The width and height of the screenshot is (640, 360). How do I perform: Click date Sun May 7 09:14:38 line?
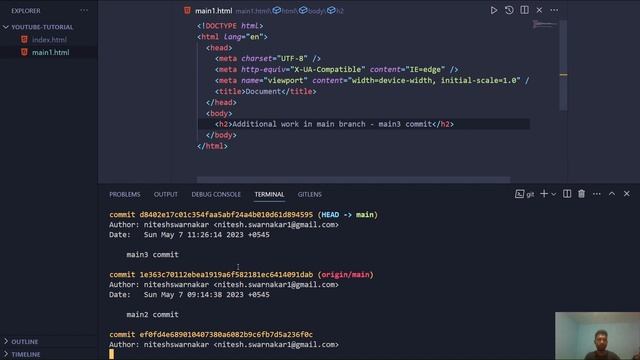189,295
